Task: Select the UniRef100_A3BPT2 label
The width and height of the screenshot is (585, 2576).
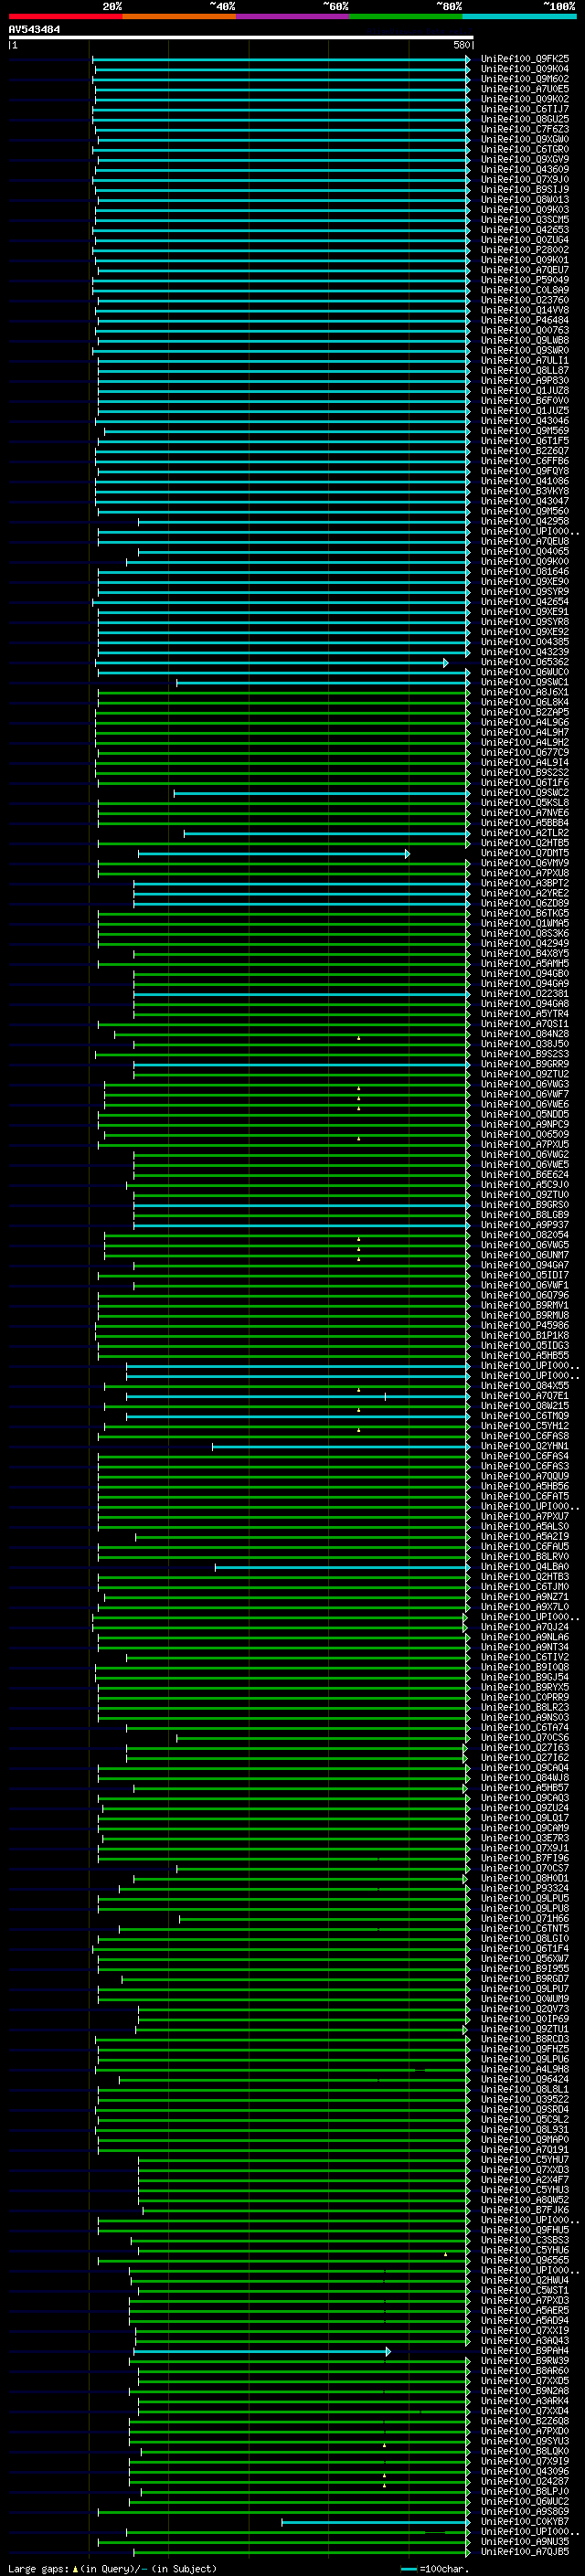Action: [525, 884]
